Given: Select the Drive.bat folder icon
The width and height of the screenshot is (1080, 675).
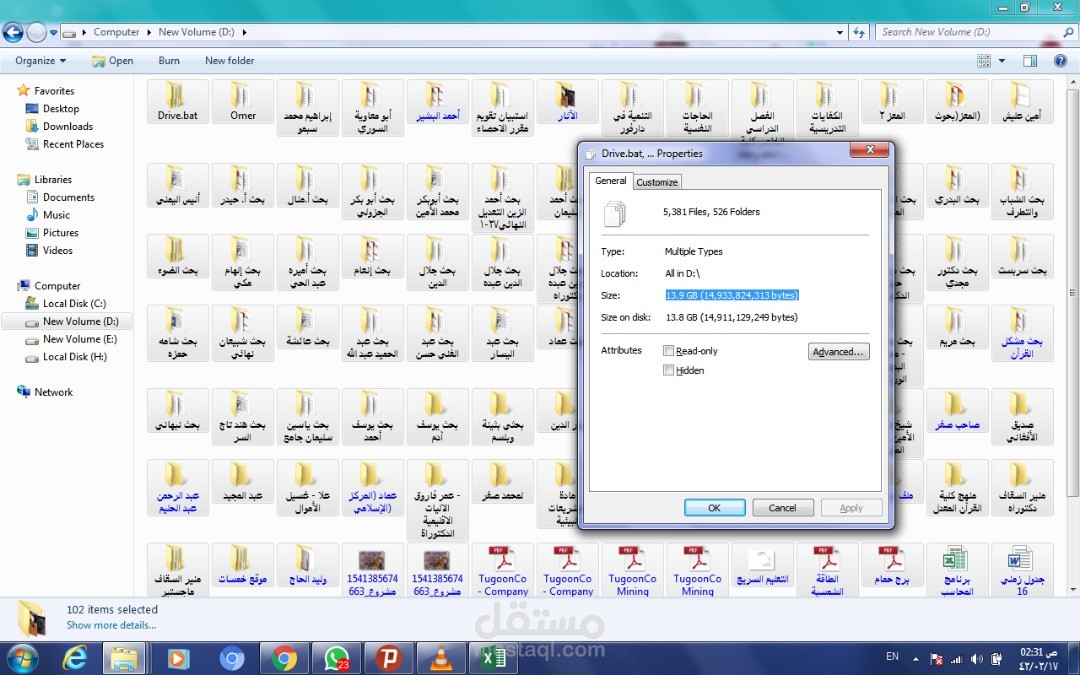Looking at the screenshot, I should coord(177,101).
